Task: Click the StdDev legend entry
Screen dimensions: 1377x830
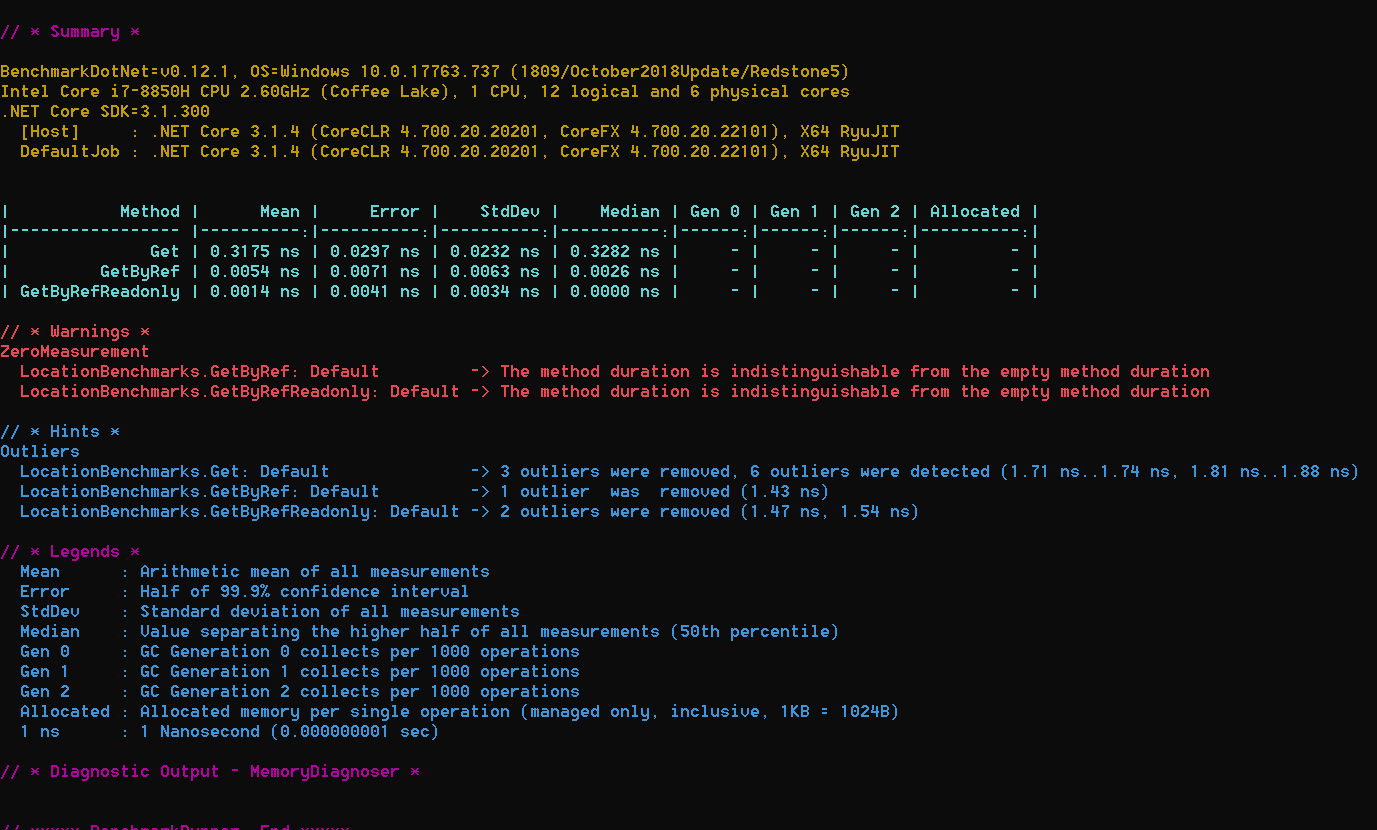Action: pyautogui.click(x=50, y=612)
